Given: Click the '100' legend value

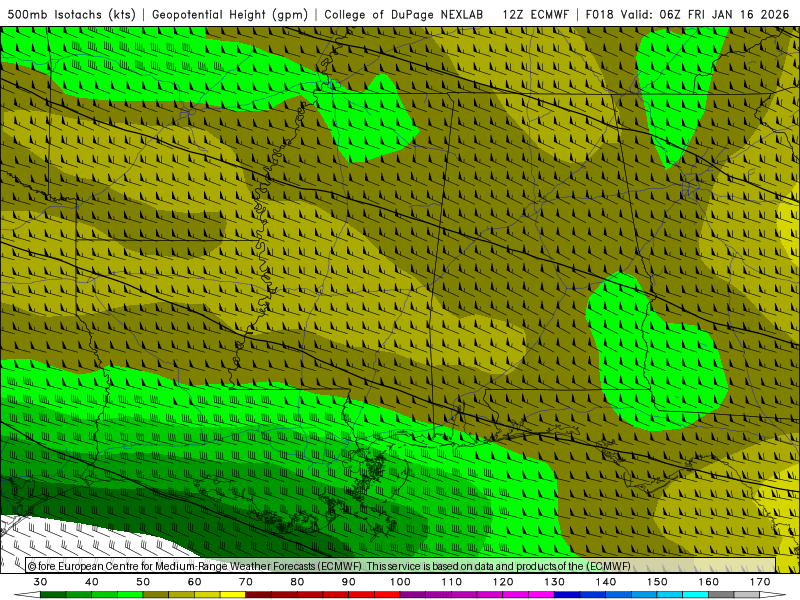Looking at the screenshot, I should (x=401, y=582).
